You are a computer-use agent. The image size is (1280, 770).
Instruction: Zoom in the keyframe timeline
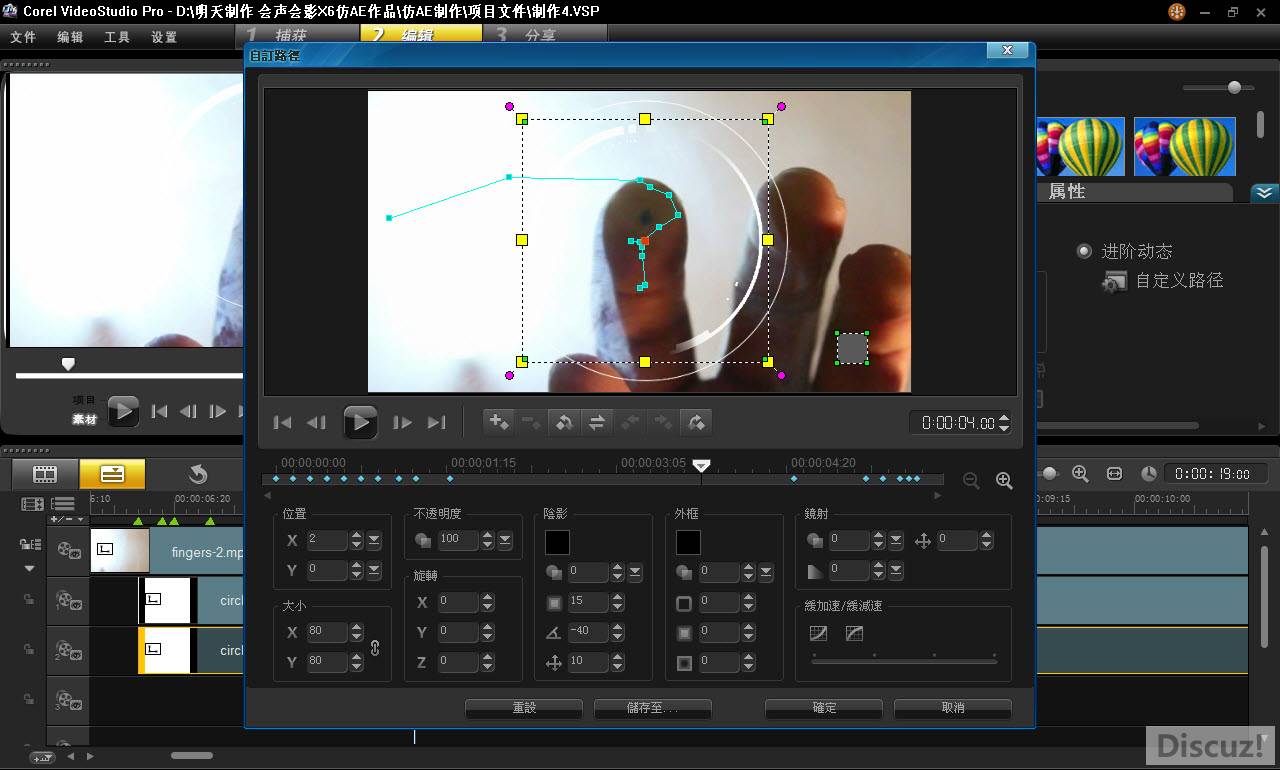[1004, 481]
